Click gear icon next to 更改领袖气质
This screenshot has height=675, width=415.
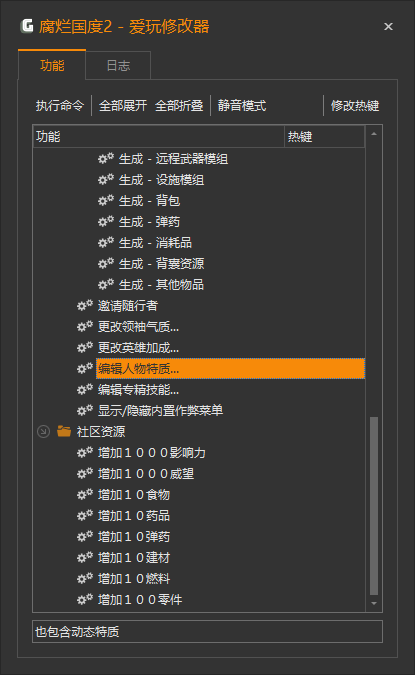pos(85,327)
